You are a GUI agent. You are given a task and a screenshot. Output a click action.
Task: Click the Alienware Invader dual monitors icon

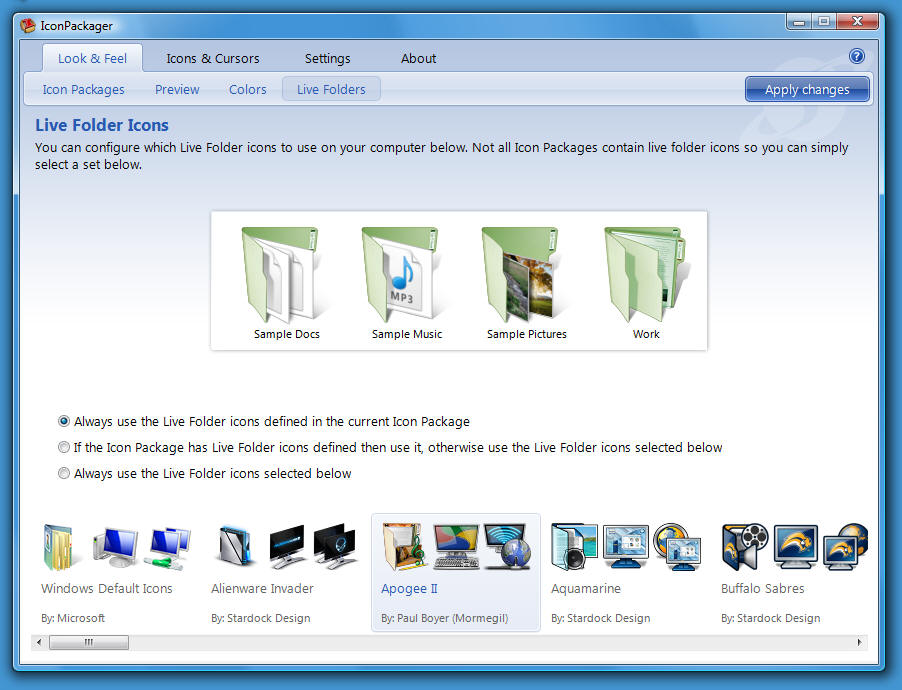tap(335, 547)
